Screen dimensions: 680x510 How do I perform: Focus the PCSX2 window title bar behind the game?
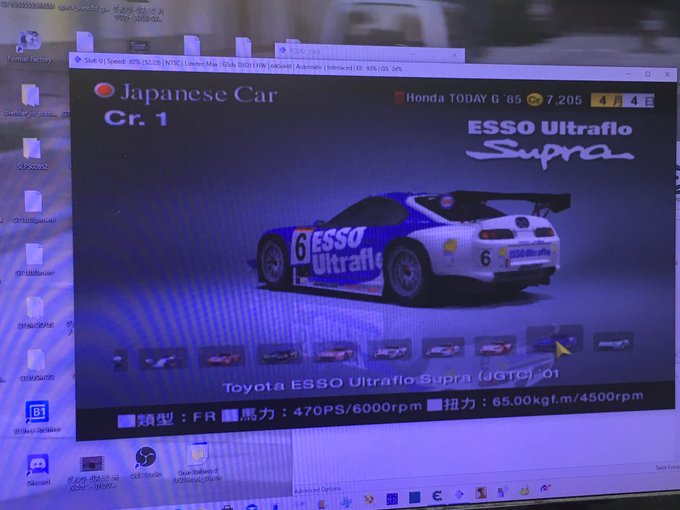coord(369,52)
